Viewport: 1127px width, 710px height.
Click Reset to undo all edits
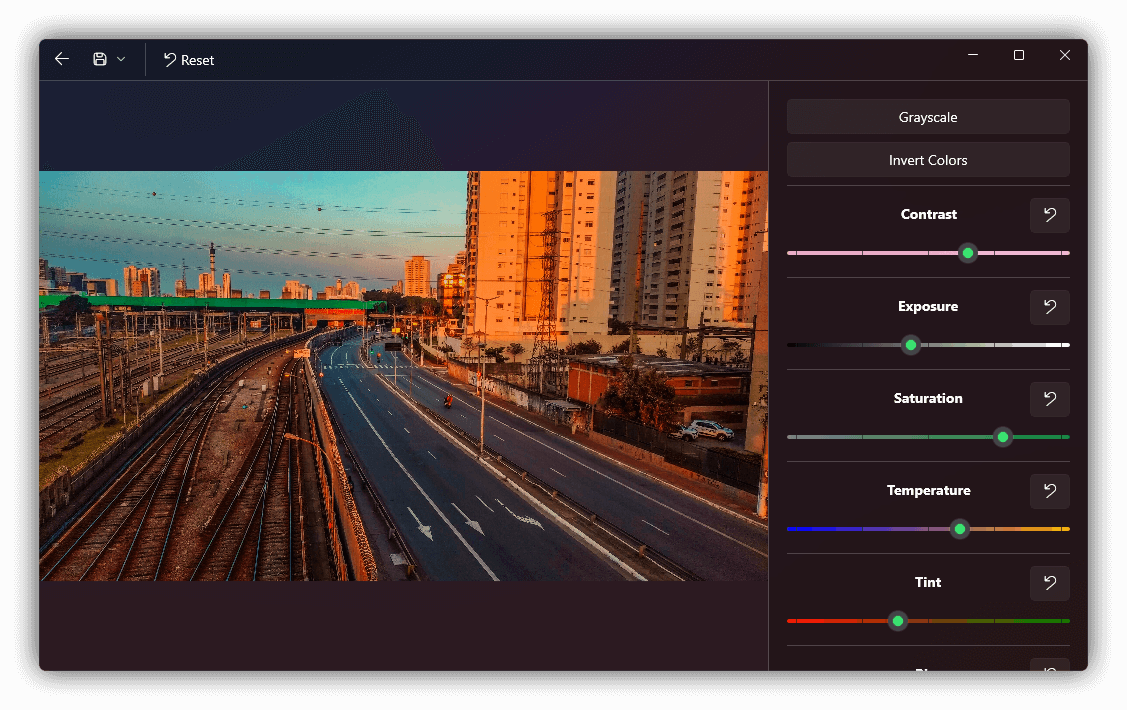[188, 60]
